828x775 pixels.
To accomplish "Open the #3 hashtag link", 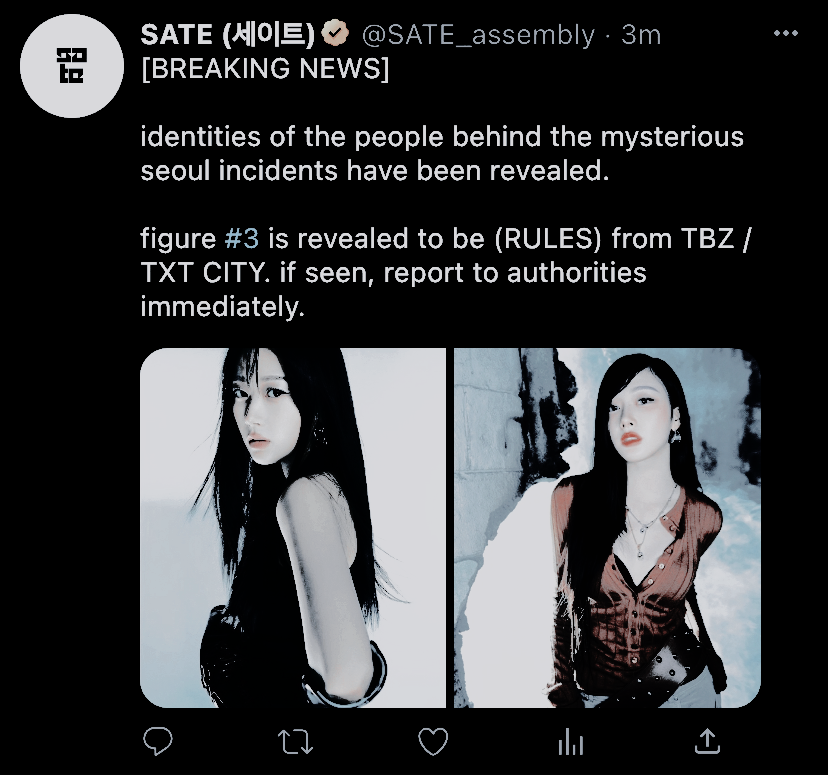I will pos(241,238).
